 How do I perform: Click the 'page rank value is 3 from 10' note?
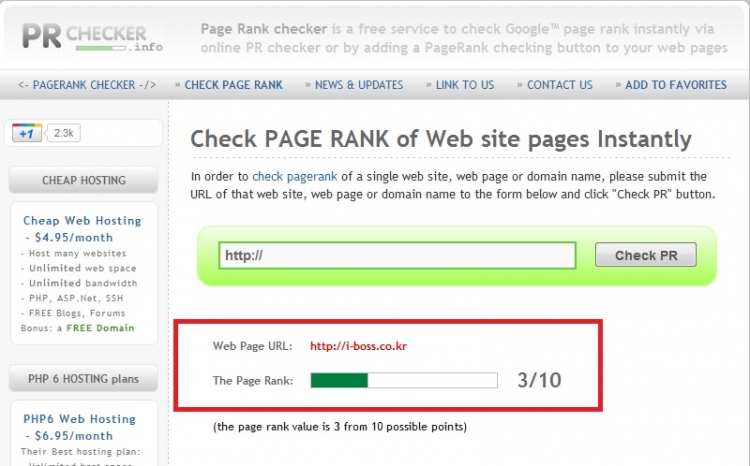tap(340, 427)
